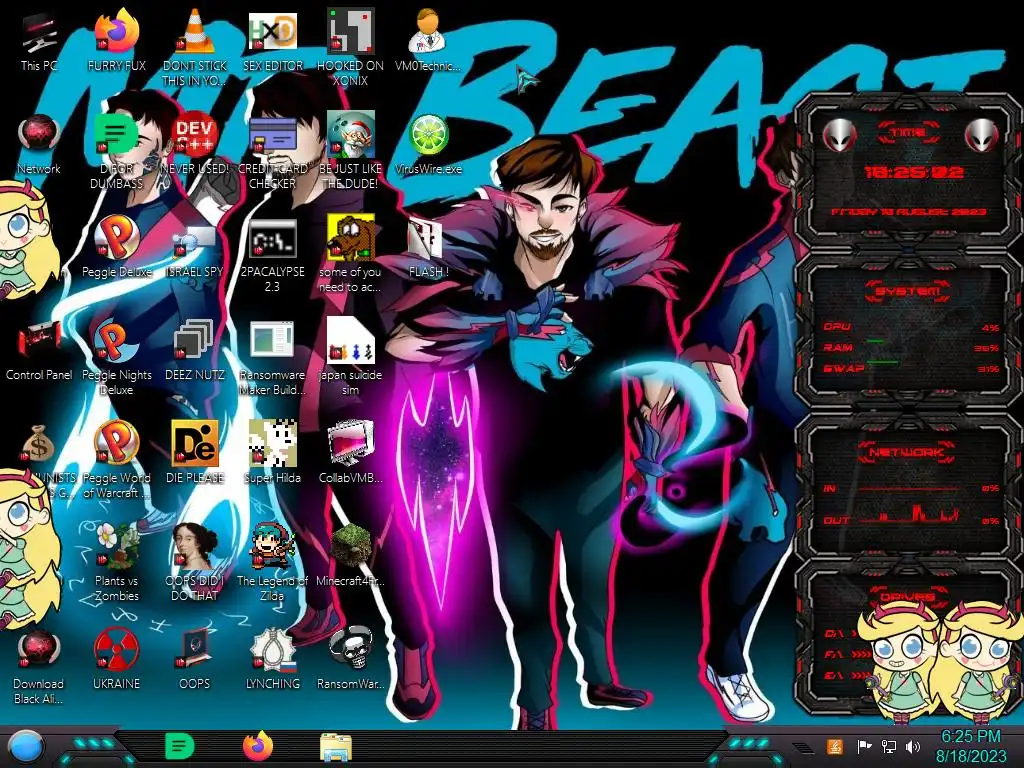
Task: Open Control Panel desktop icon
Action: coord(39,351)
